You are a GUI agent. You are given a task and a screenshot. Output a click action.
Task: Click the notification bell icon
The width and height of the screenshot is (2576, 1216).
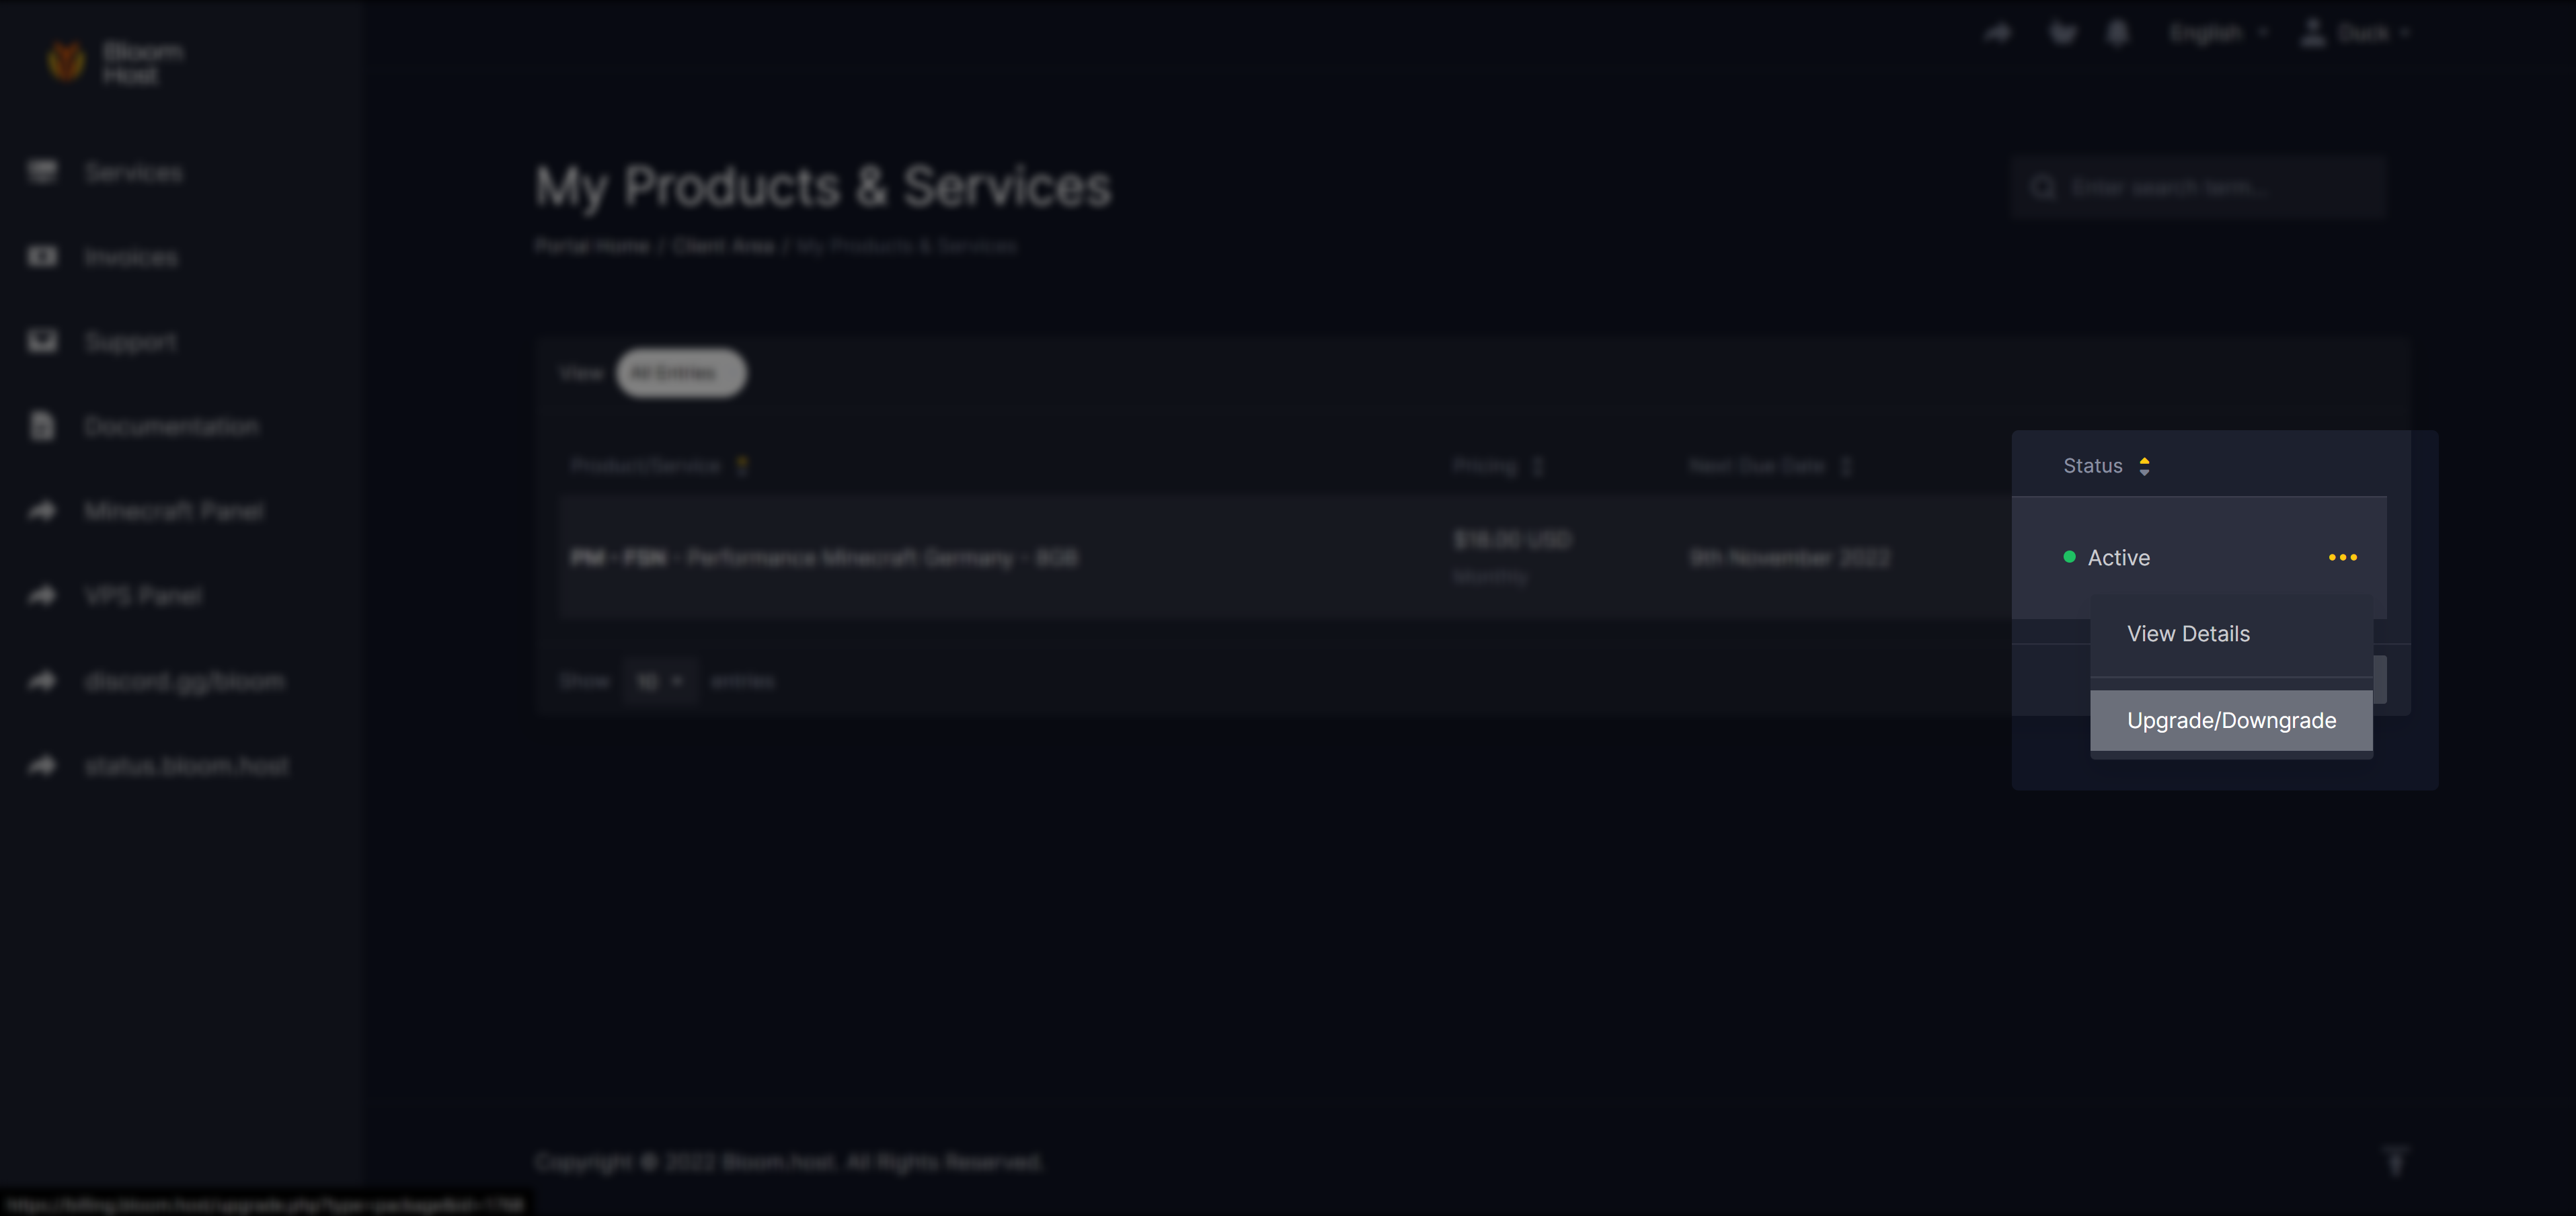tap(2117, 33)
